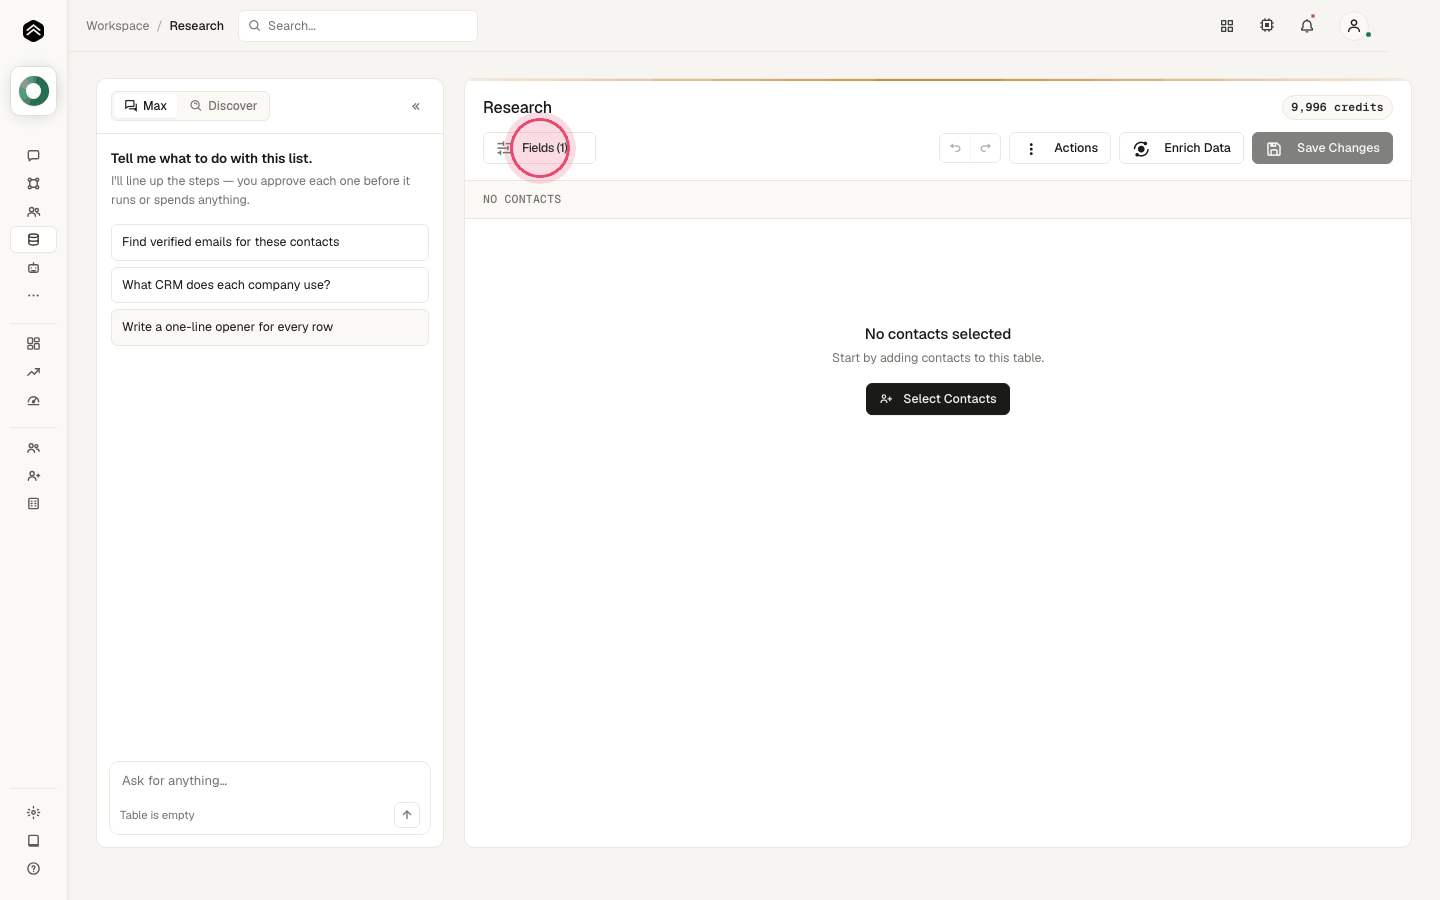Choose "What CRM does each company use?" suggestion
This screenshot has height=900, width=1440.
pyautogui.click(x=270, y=285)
